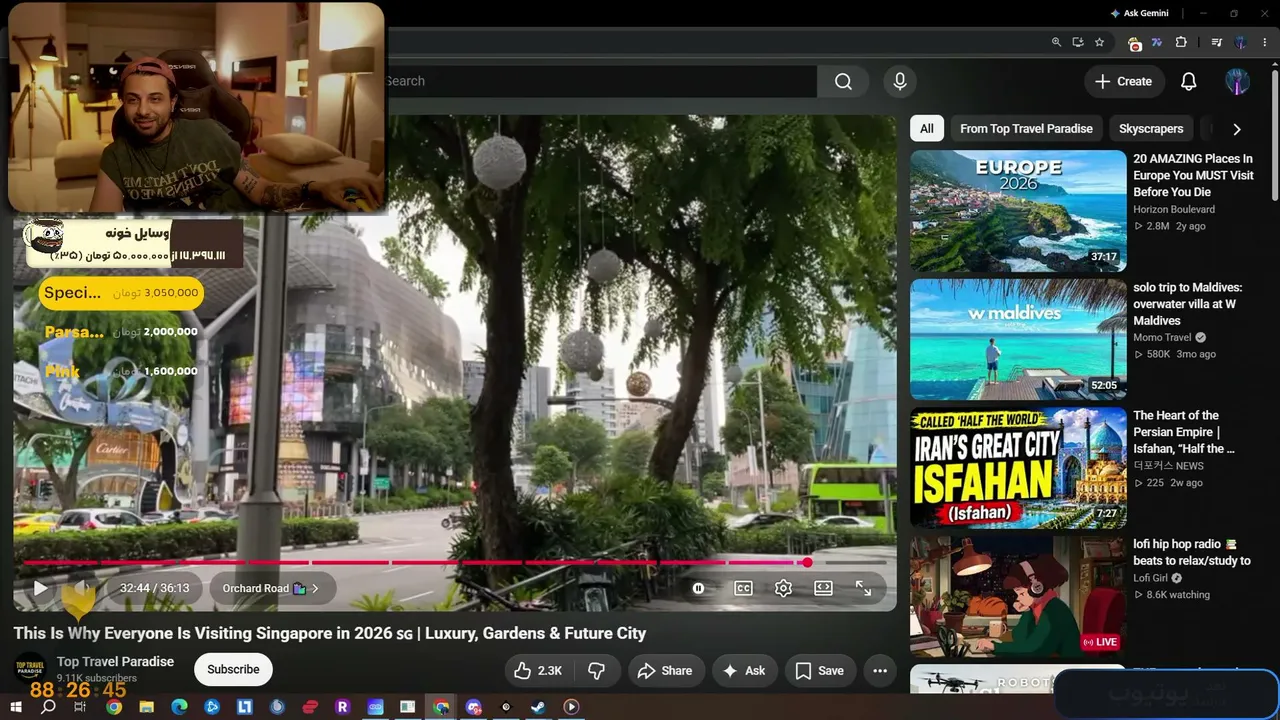
Task: Open the video player settings gear
Action: coord(783,588)
